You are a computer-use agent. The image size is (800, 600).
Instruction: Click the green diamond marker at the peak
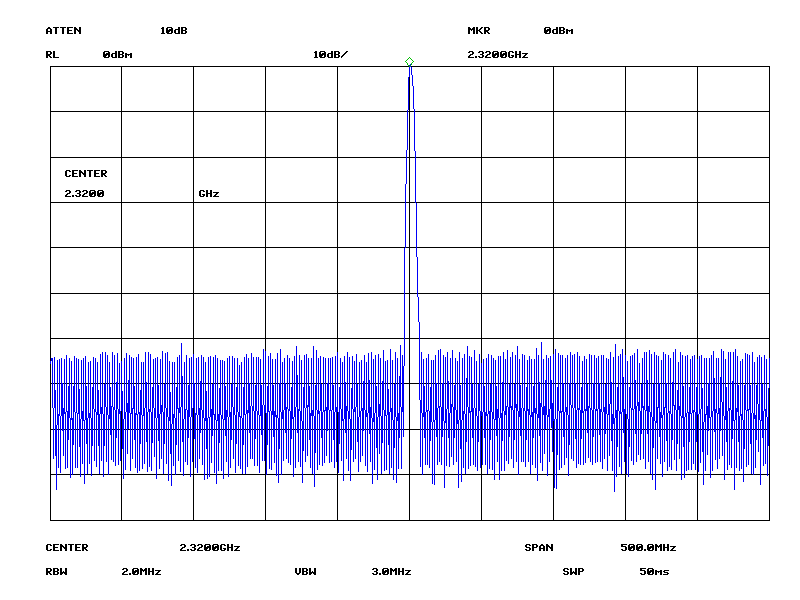point(409,62)
